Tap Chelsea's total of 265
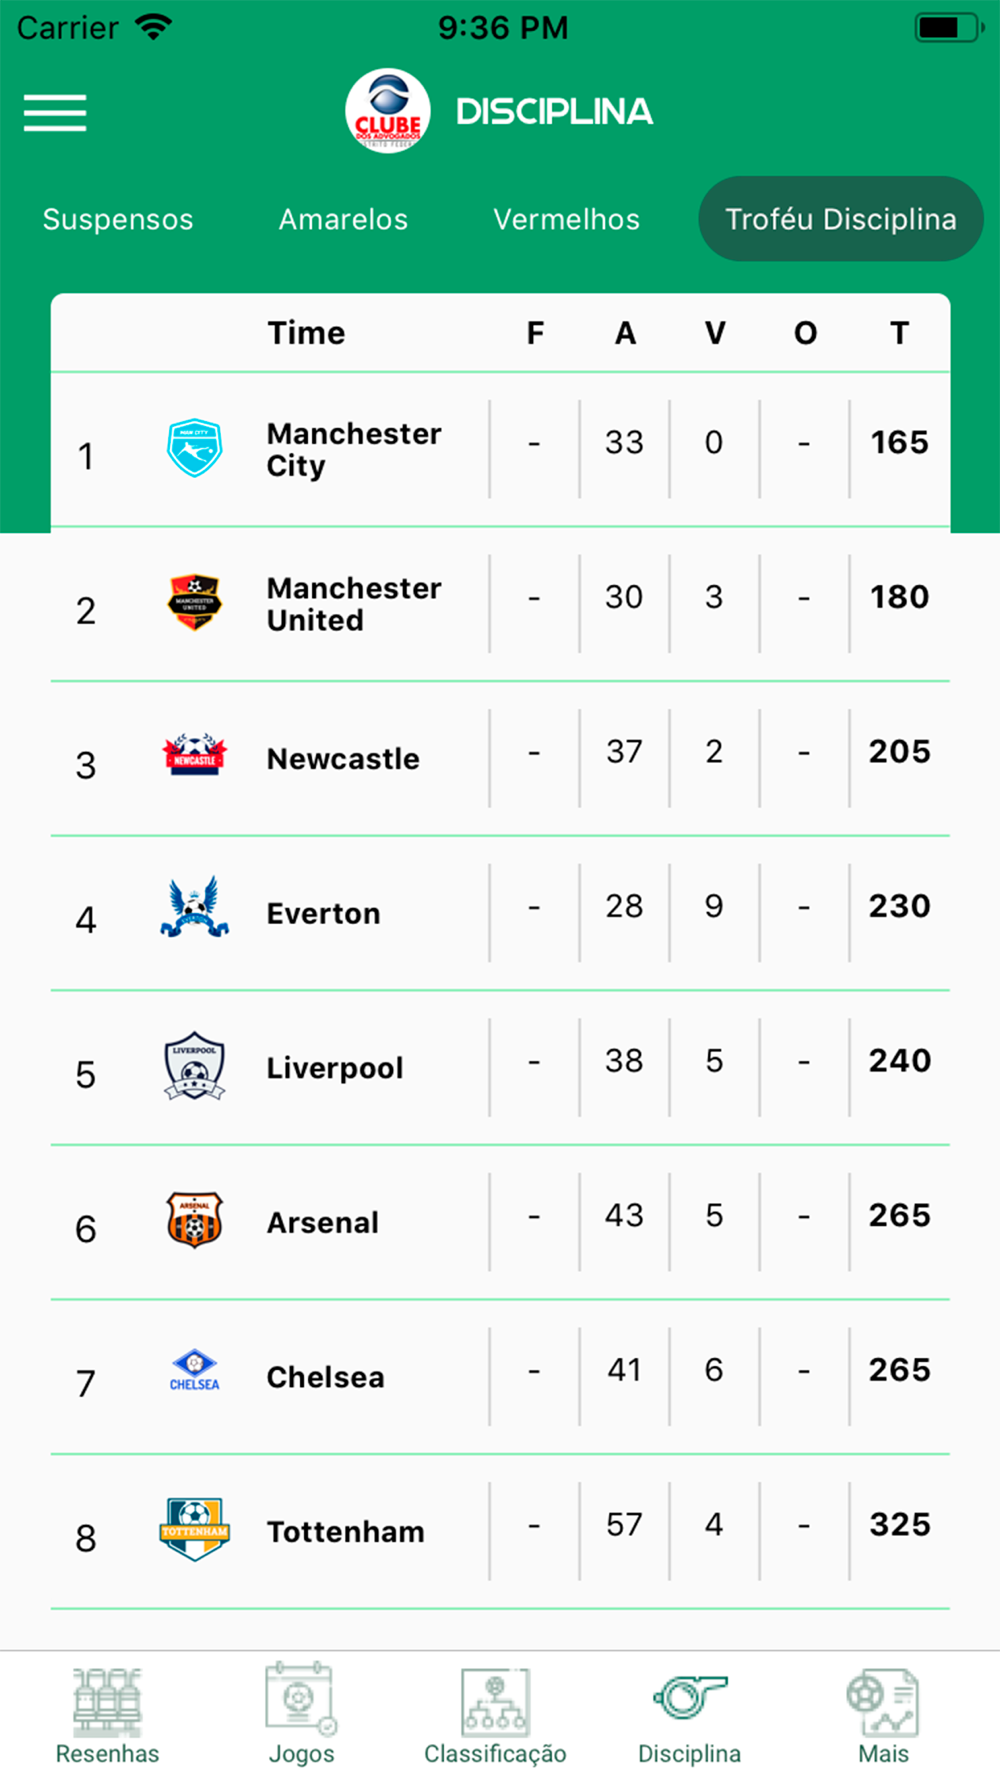Image resolution: width=1000 pixels, height=1778 pixels. click(x=899, y=1370)
